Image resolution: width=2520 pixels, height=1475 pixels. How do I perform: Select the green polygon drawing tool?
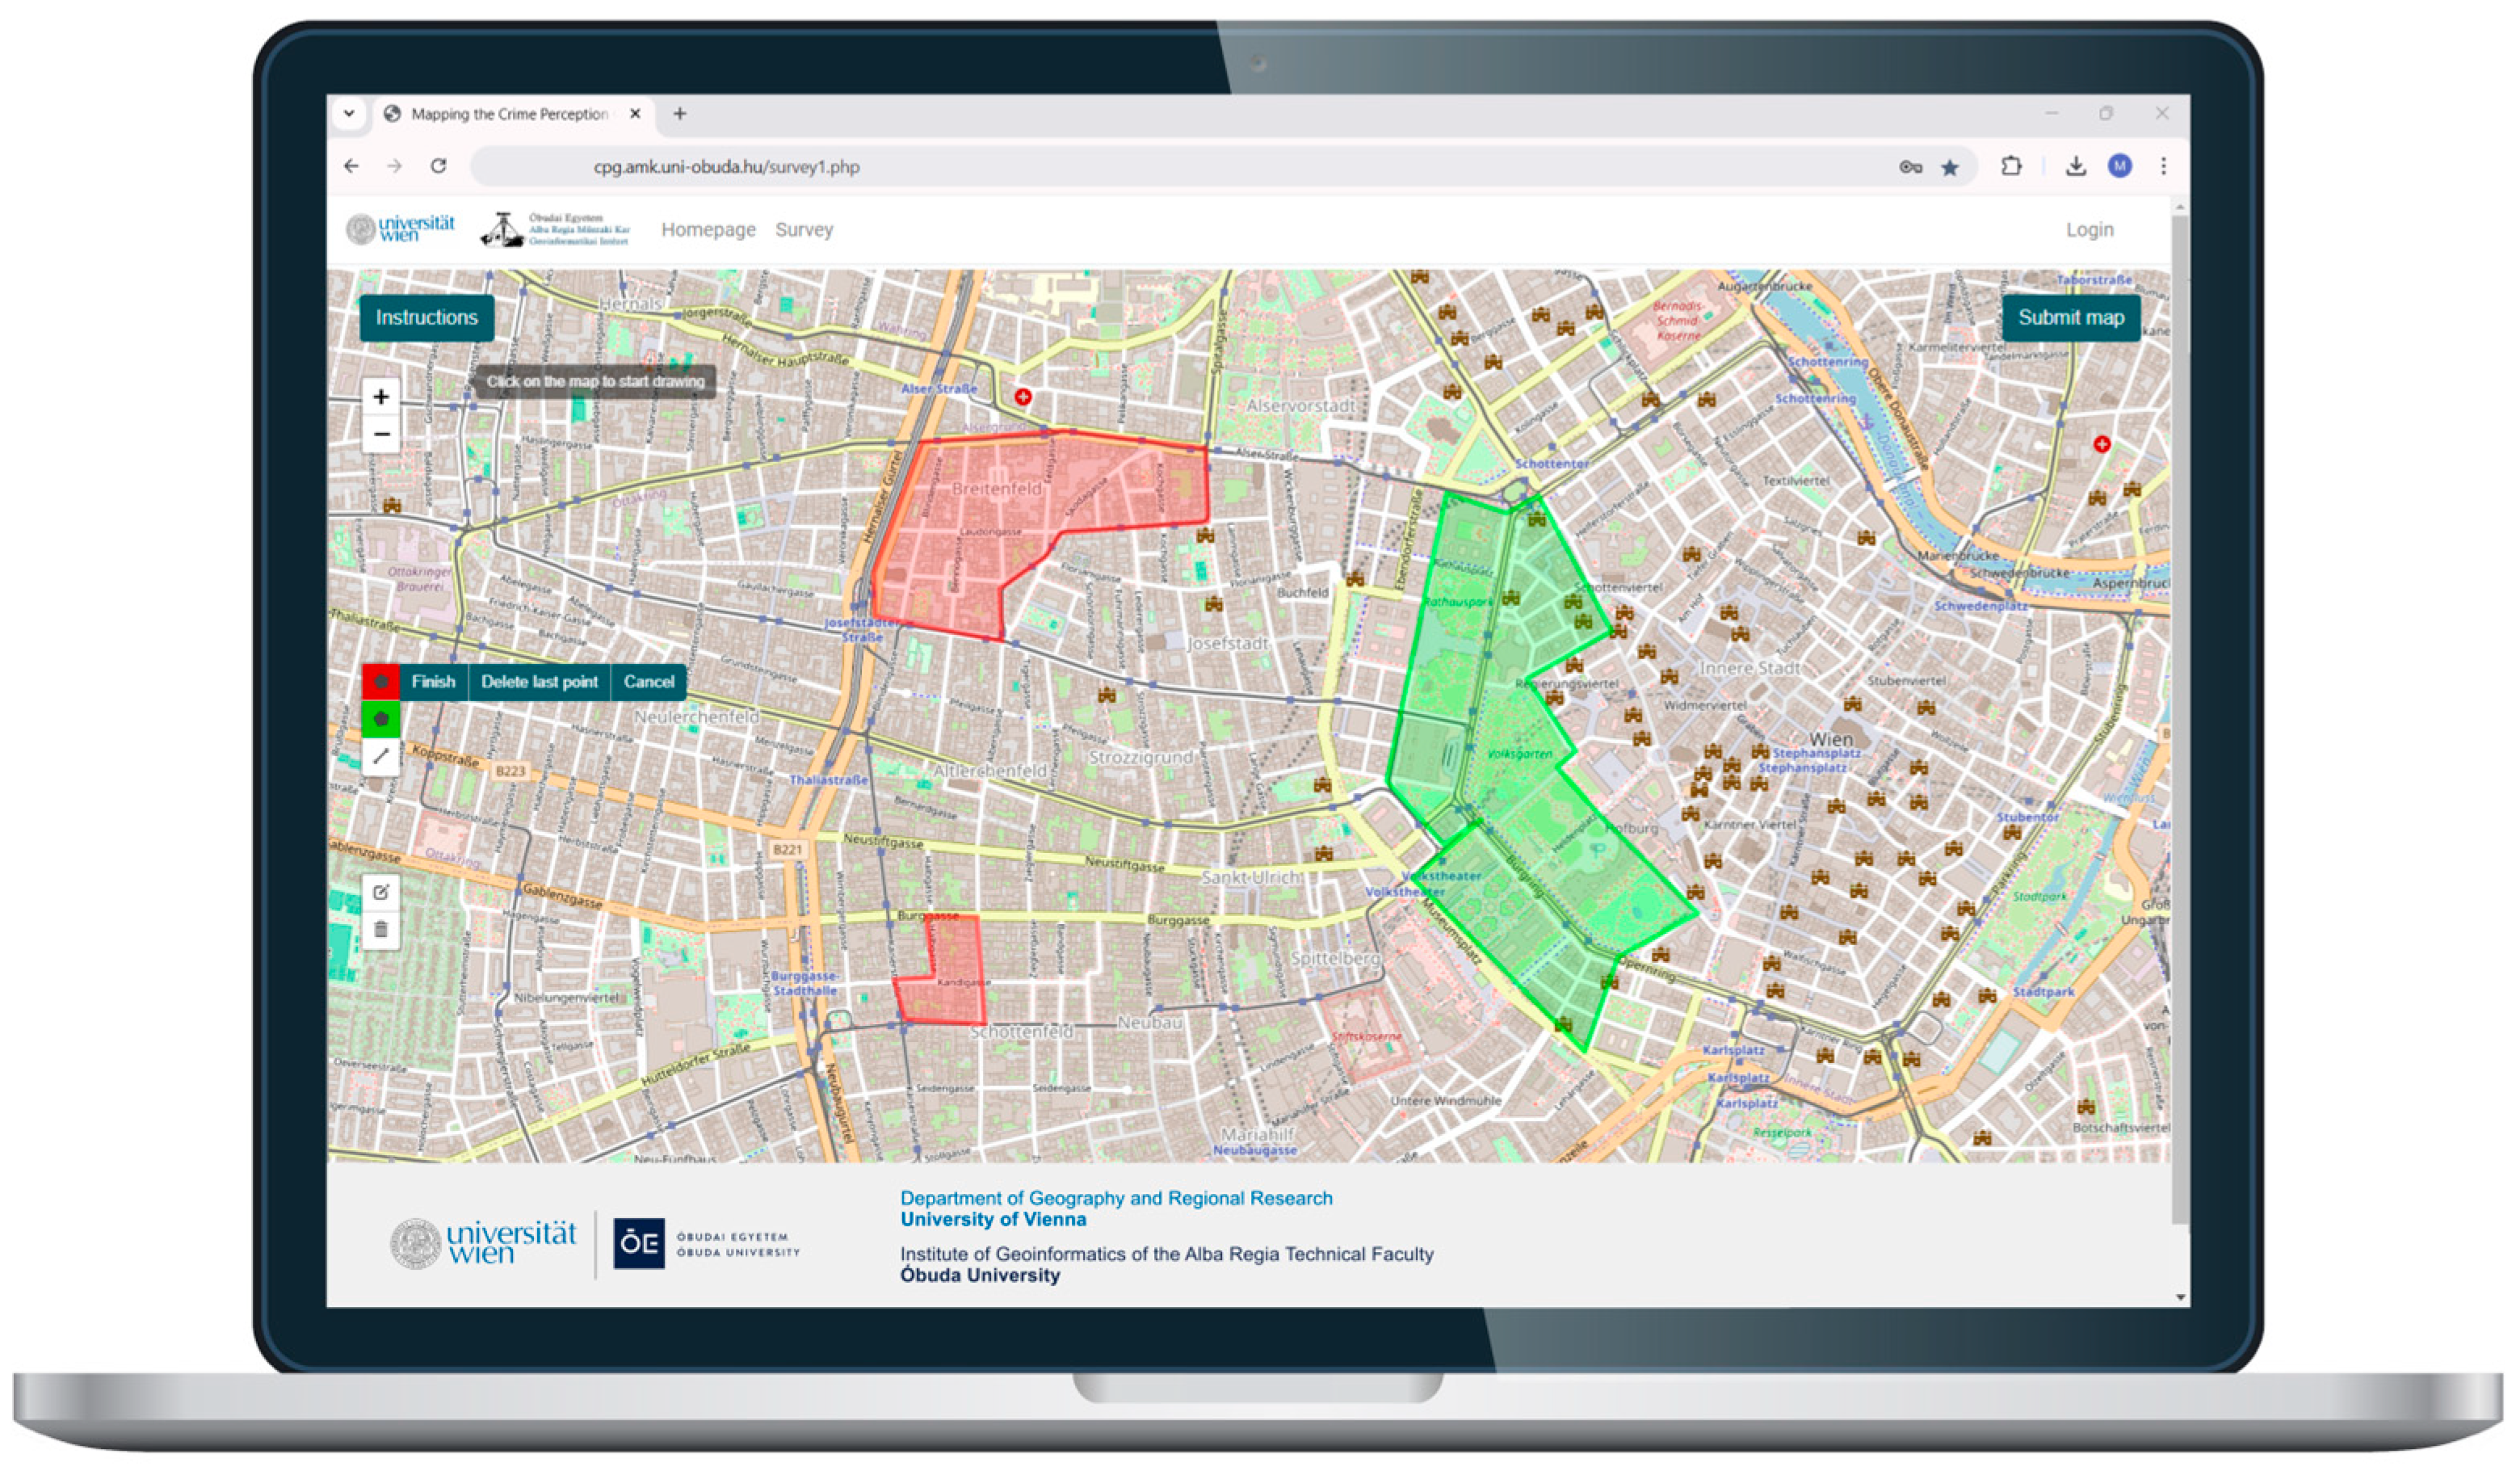380,719
